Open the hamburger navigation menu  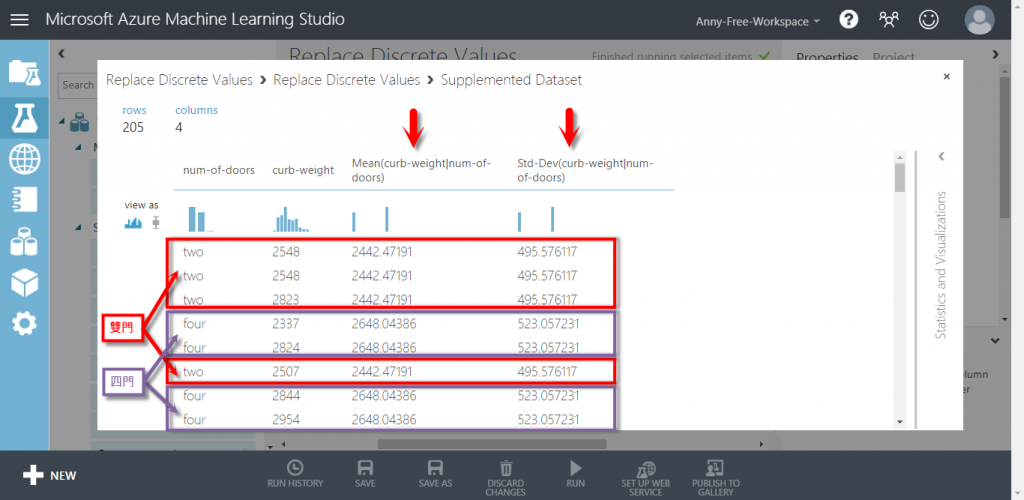tap(20, 20)
